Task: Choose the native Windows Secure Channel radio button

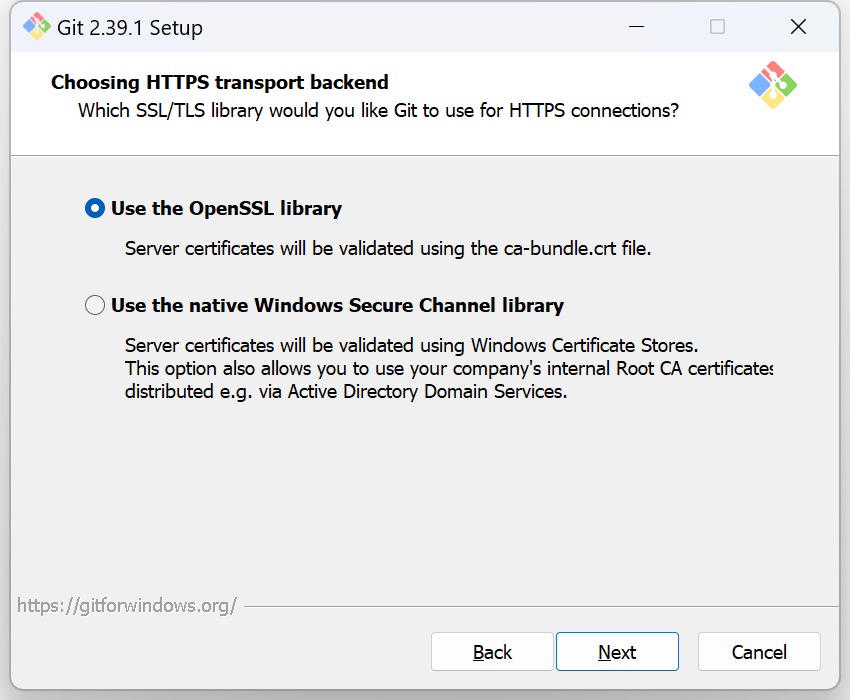Action: pos(95,305)
